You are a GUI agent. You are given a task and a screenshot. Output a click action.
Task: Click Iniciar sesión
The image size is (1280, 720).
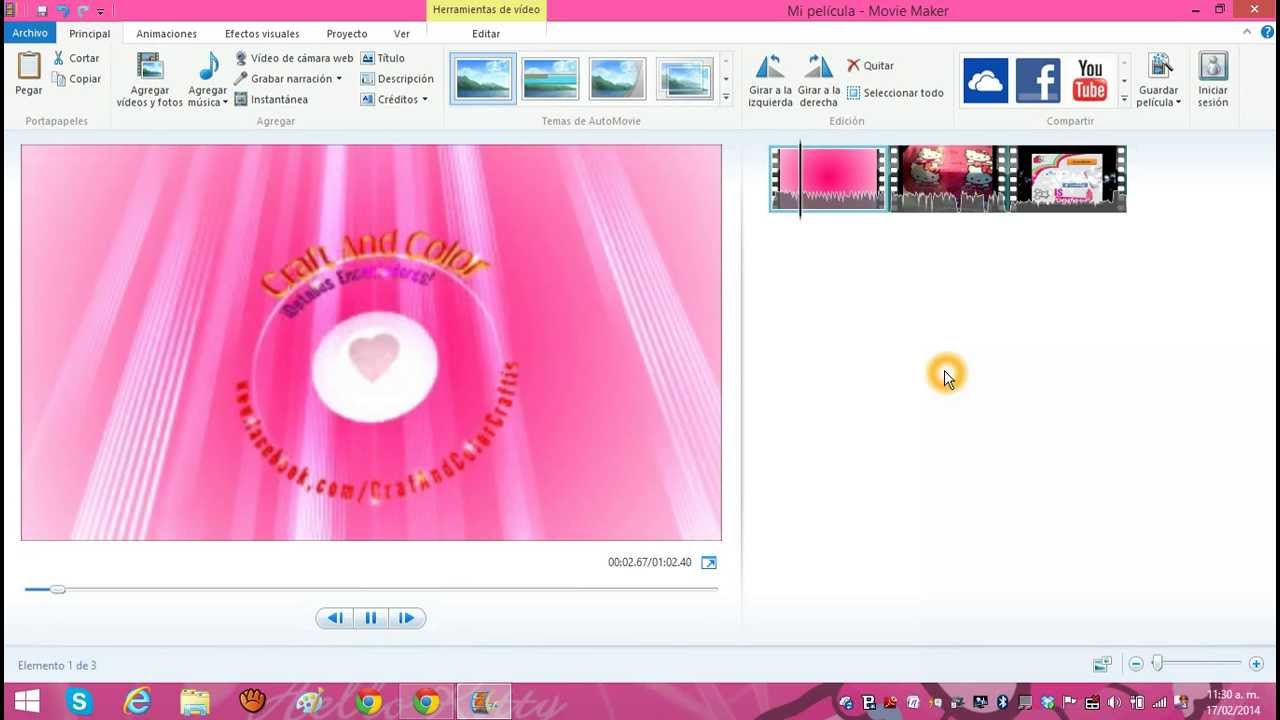(x=1213, y=80)
